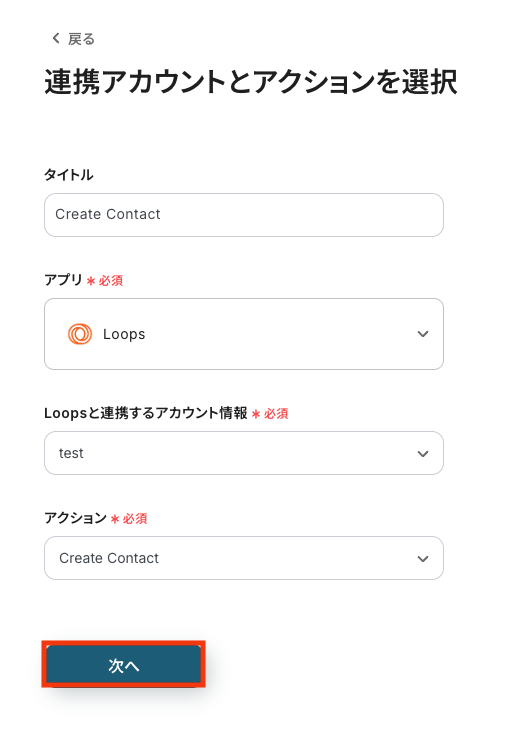Open the アクション dropdown showing Create Contact
Viewport: 520px width, 733px height.
point(244,558)
